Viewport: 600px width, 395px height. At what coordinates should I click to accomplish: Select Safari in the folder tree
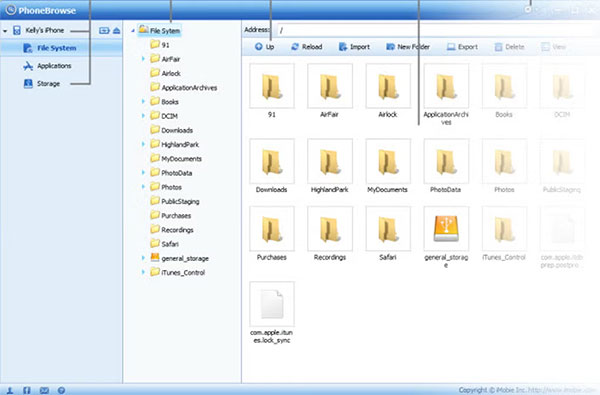pyautogui.click(x=165, y=243)
